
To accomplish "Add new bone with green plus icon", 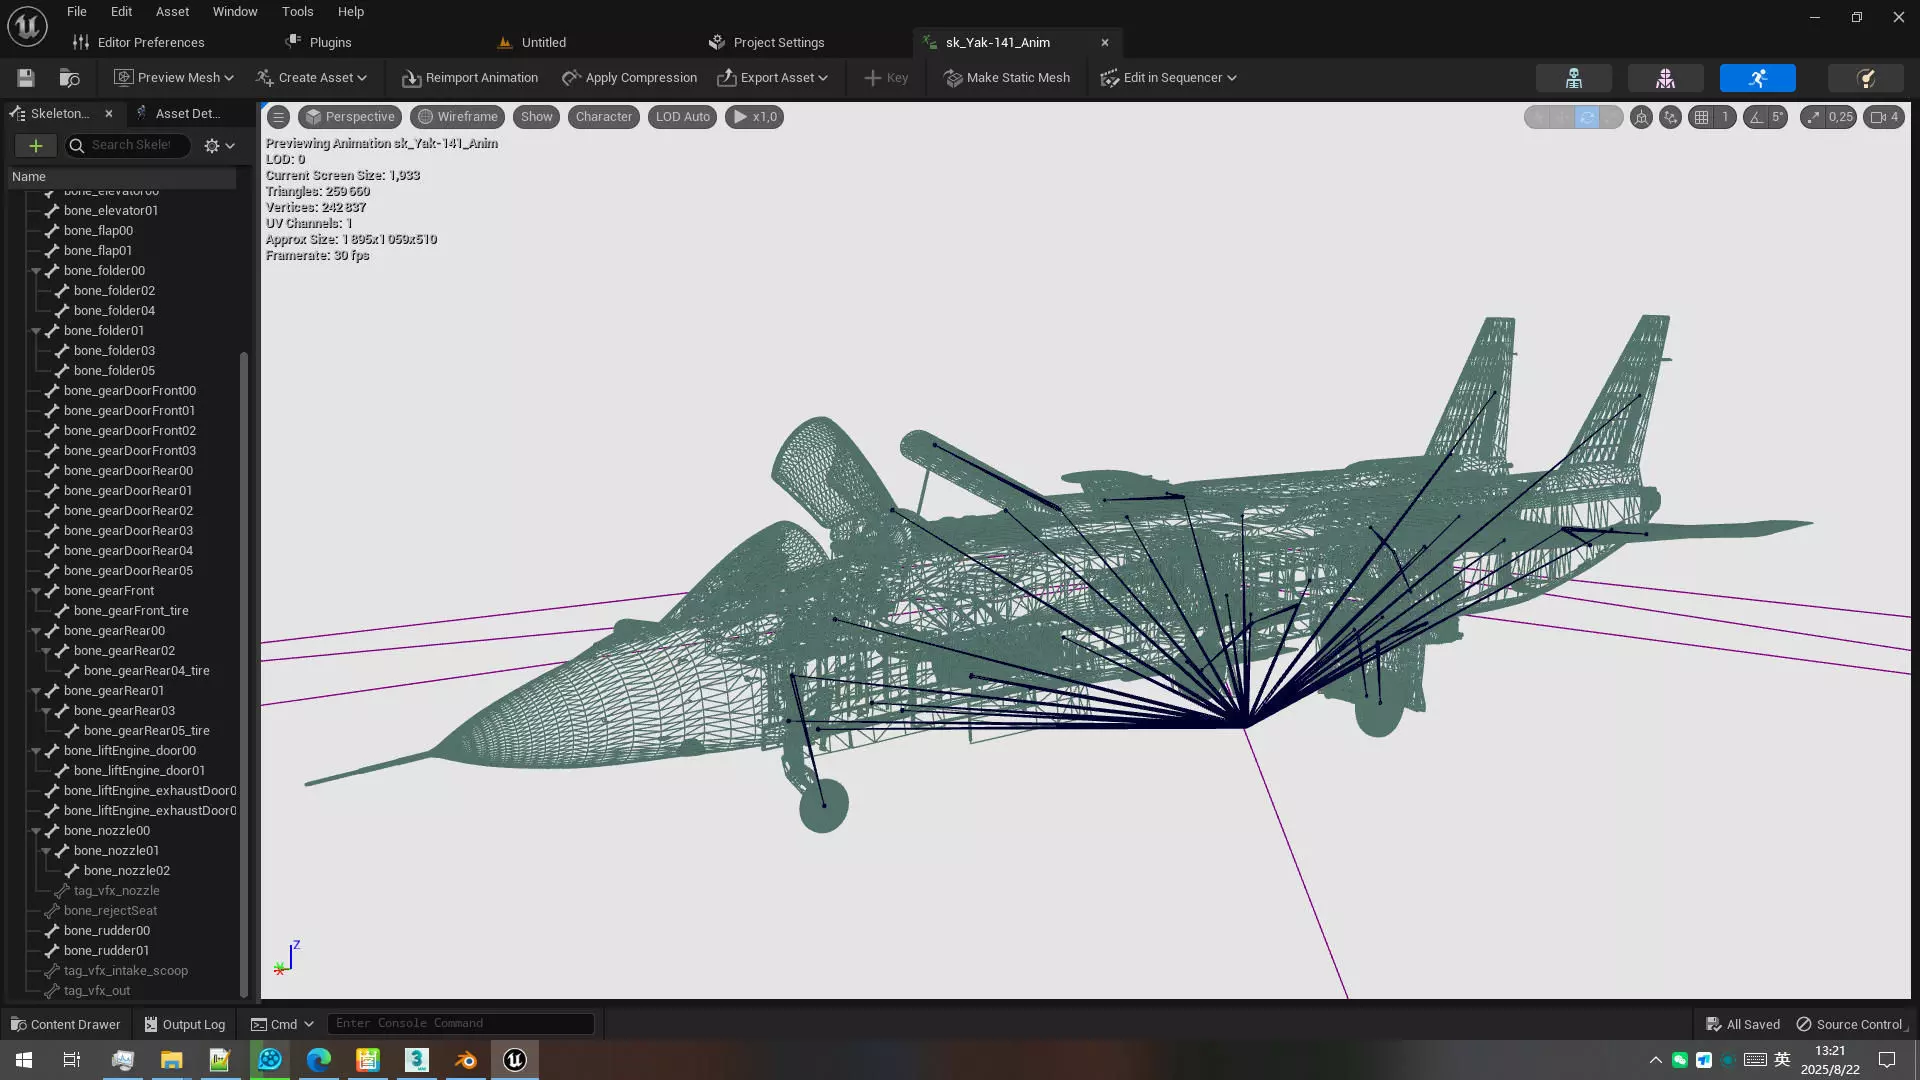I will (36, 145).
